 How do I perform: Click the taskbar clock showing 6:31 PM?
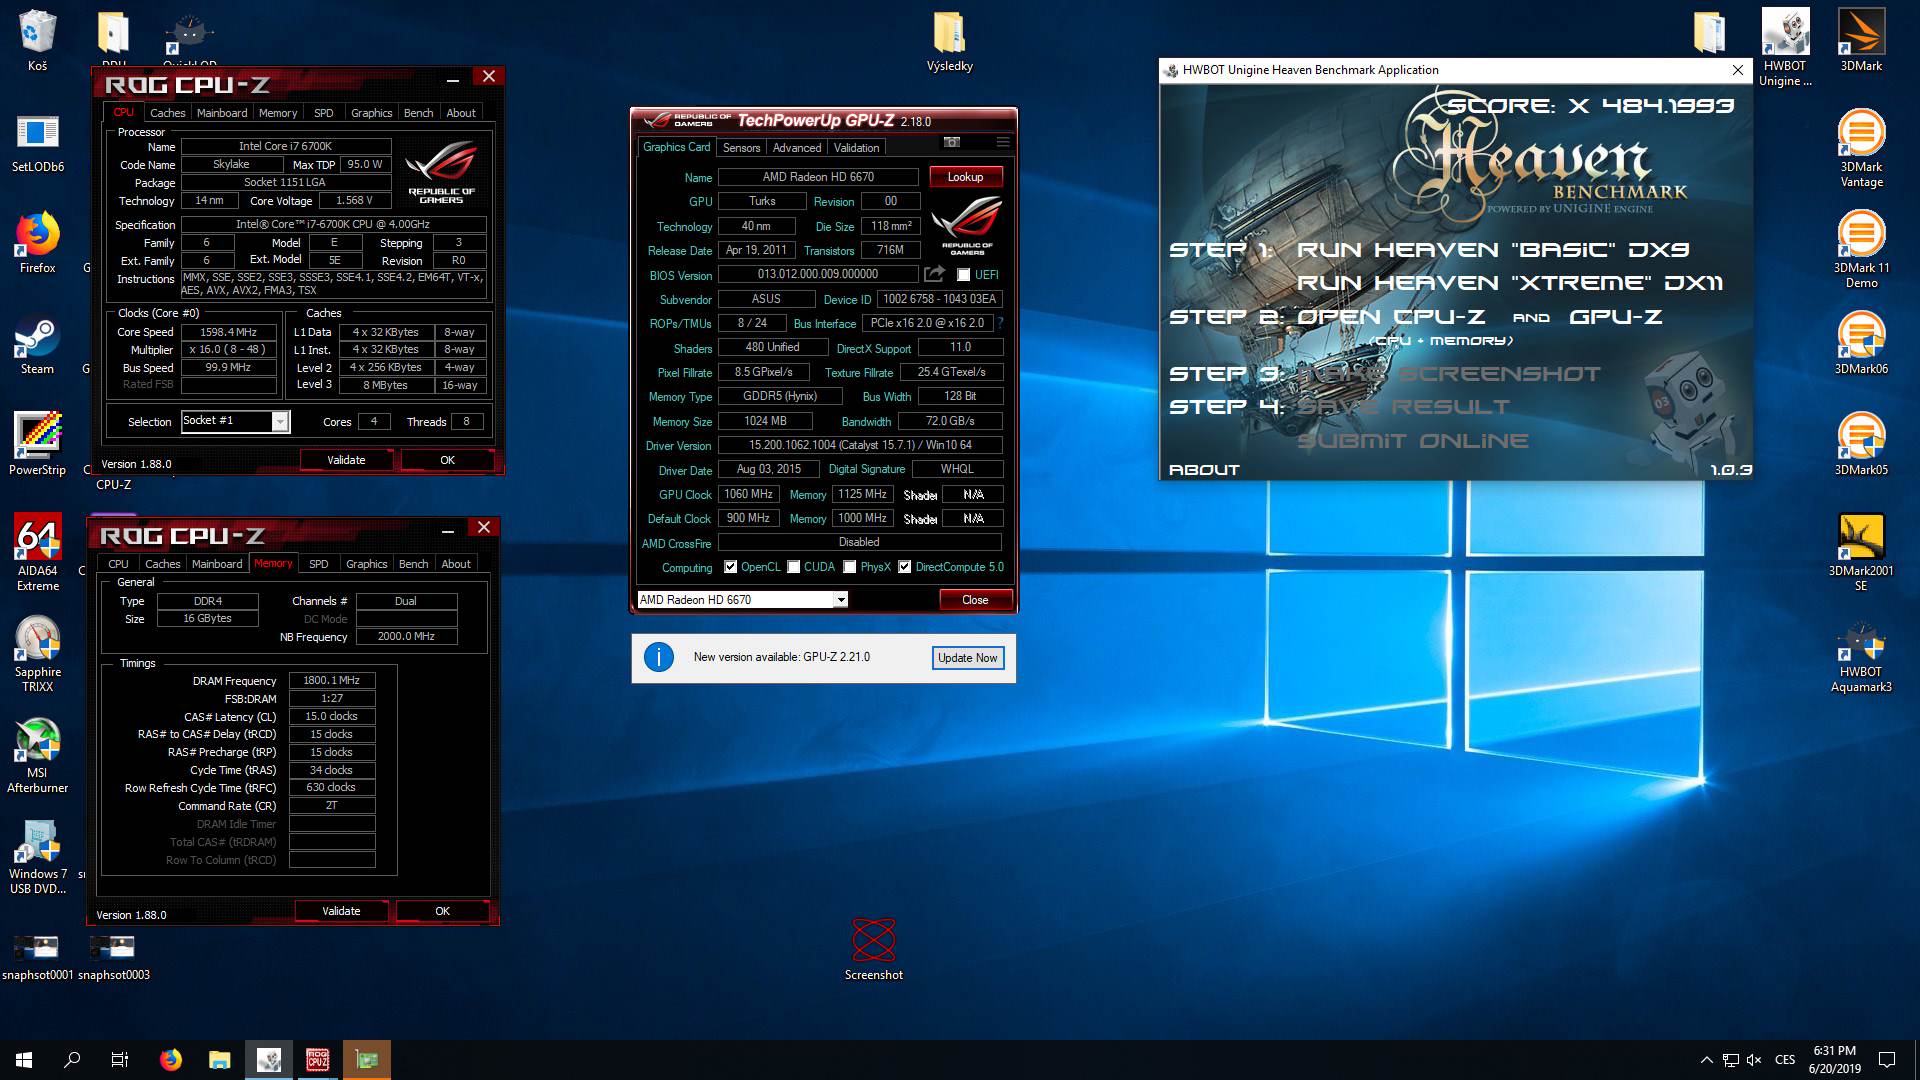(1835, 1060)
